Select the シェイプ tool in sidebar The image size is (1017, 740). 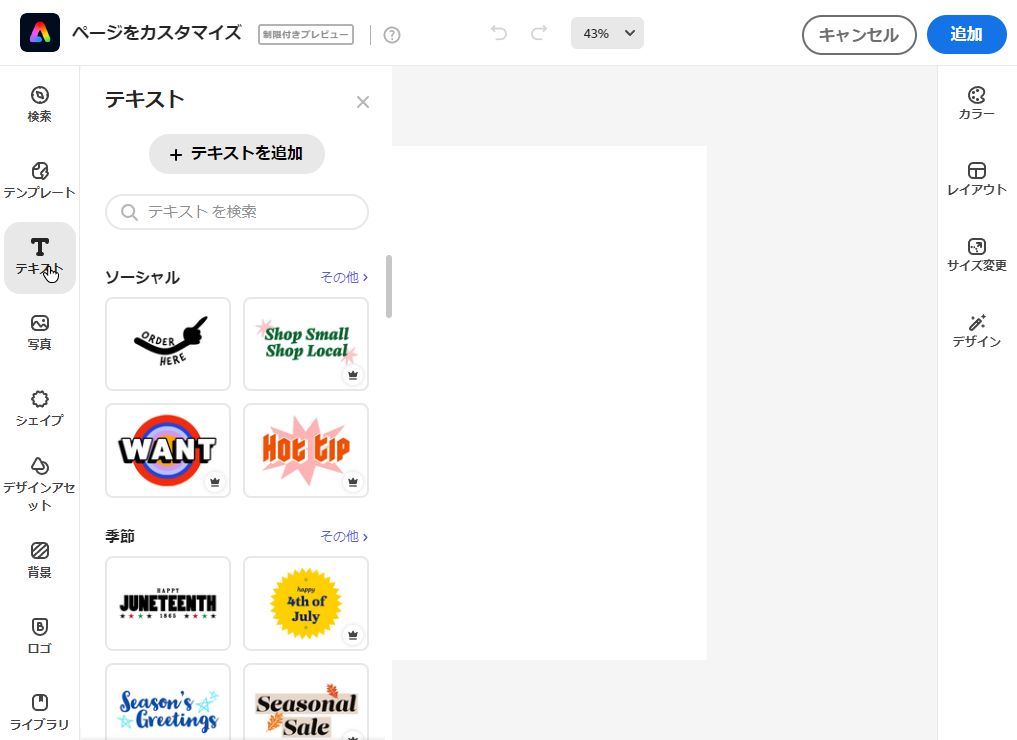39,408
